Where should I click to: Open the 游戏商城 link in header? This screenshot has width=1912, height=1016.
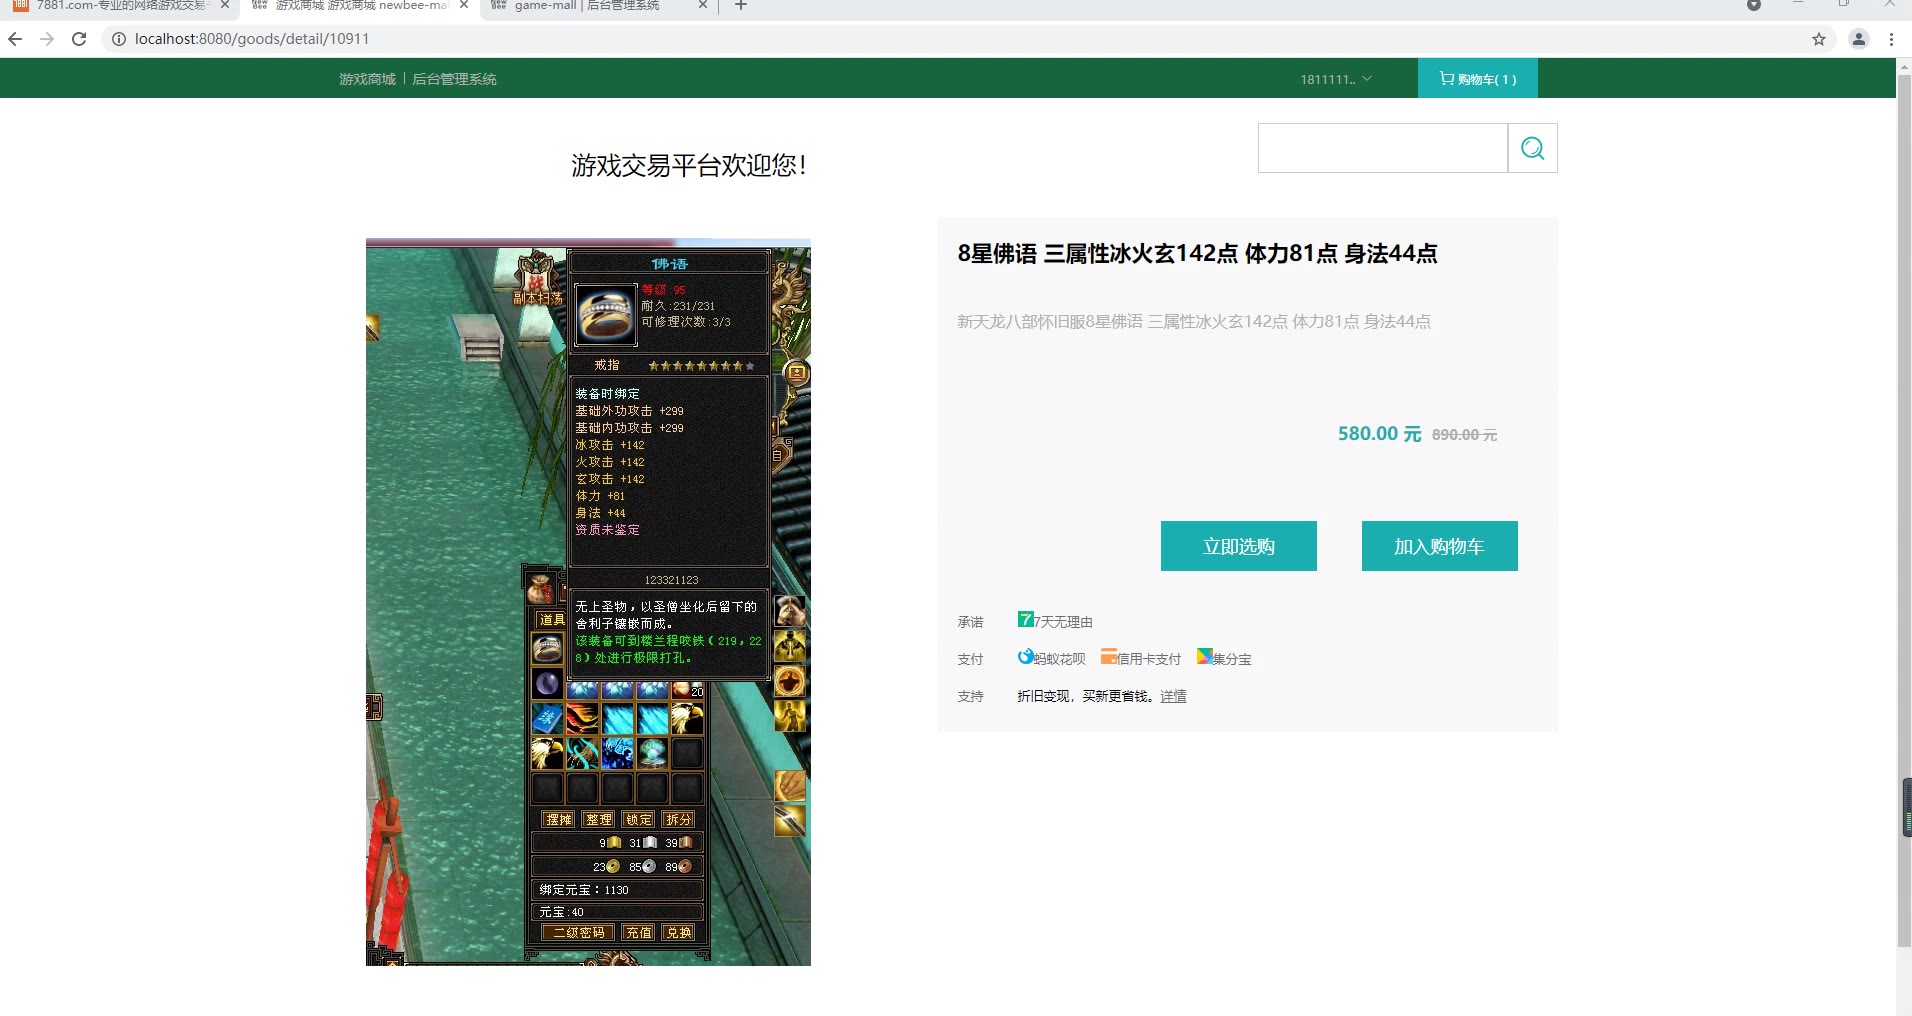click(367, 79)
